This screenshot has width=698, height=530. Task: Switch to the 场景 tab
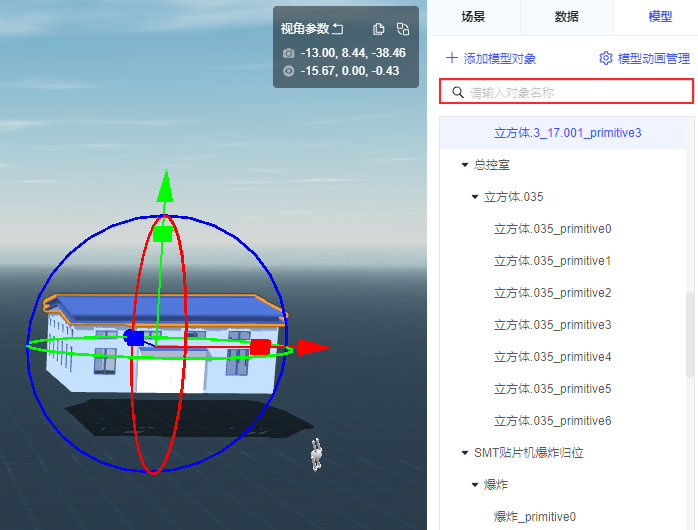(473, 17)
